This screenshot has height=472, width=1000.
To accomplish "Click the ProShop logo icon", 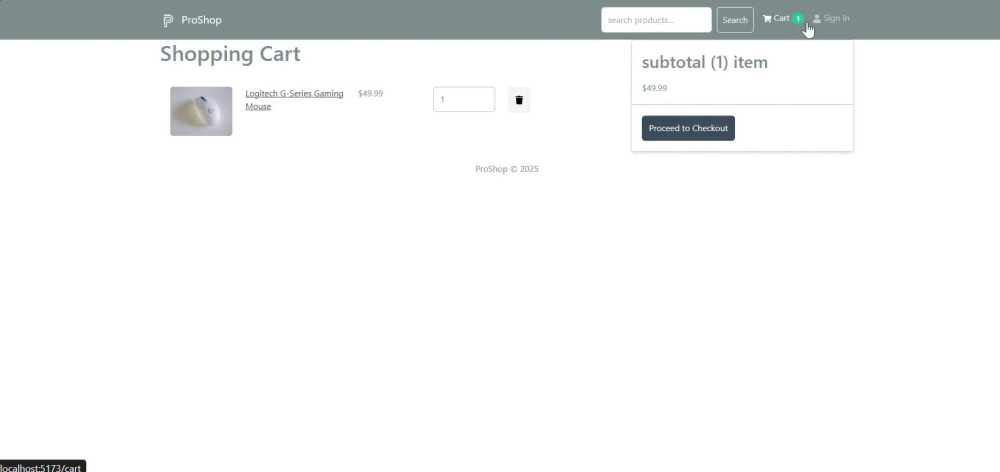I will [168, 20].
